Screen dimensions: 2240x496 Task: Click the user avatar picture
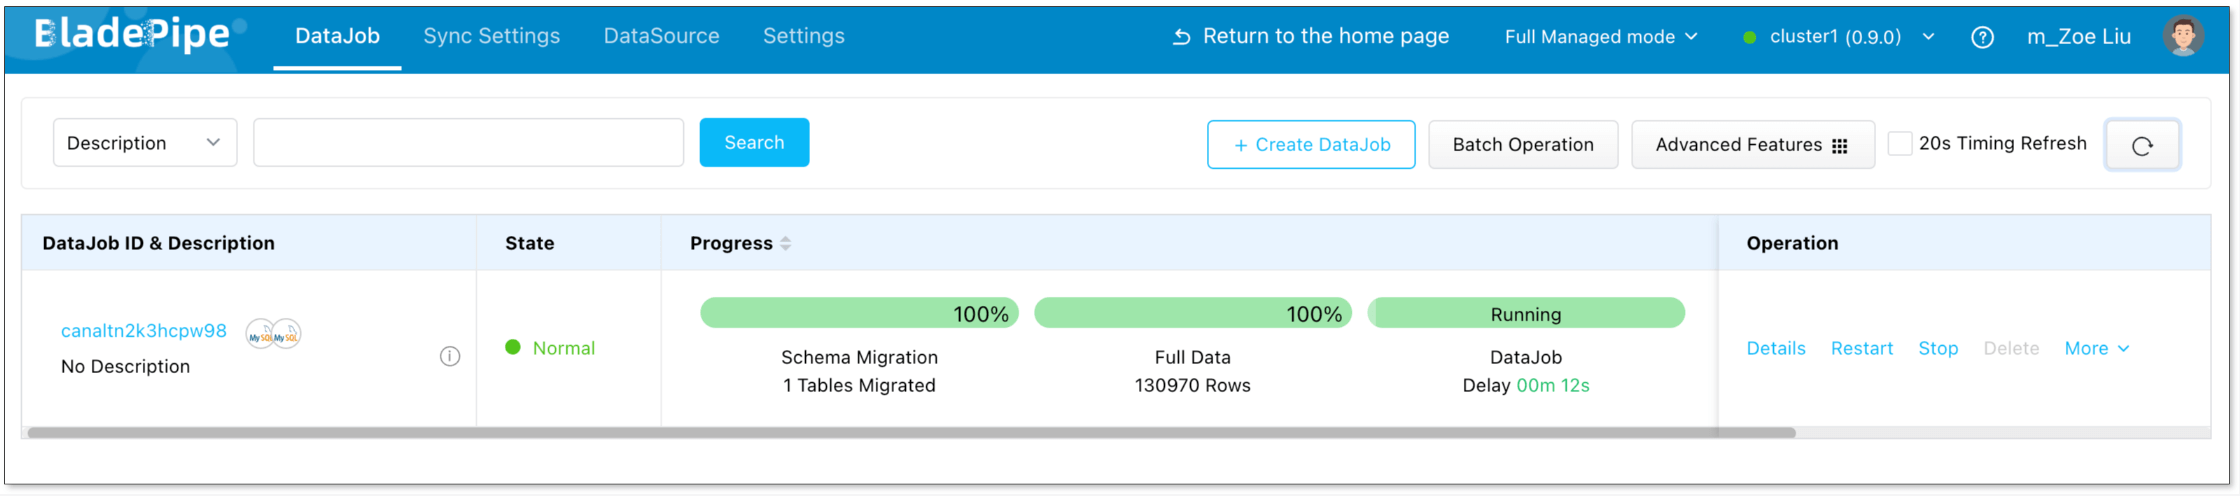coord(2183,36)
